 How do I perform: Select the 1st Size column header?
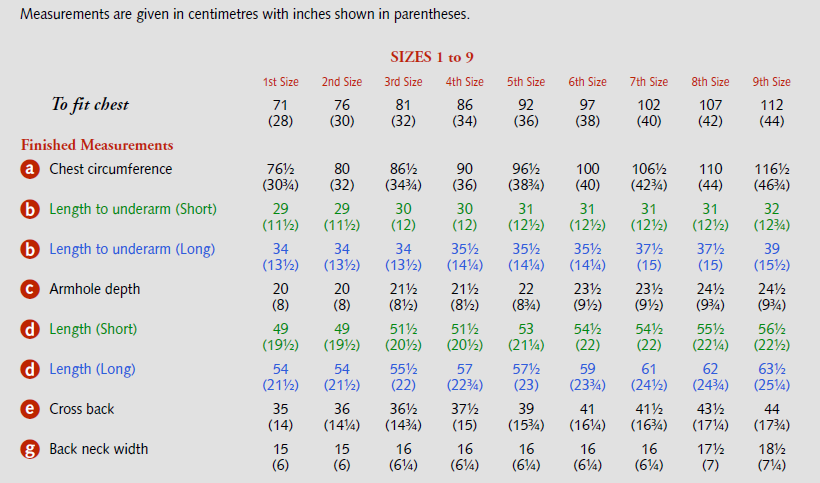coord(281,82)
